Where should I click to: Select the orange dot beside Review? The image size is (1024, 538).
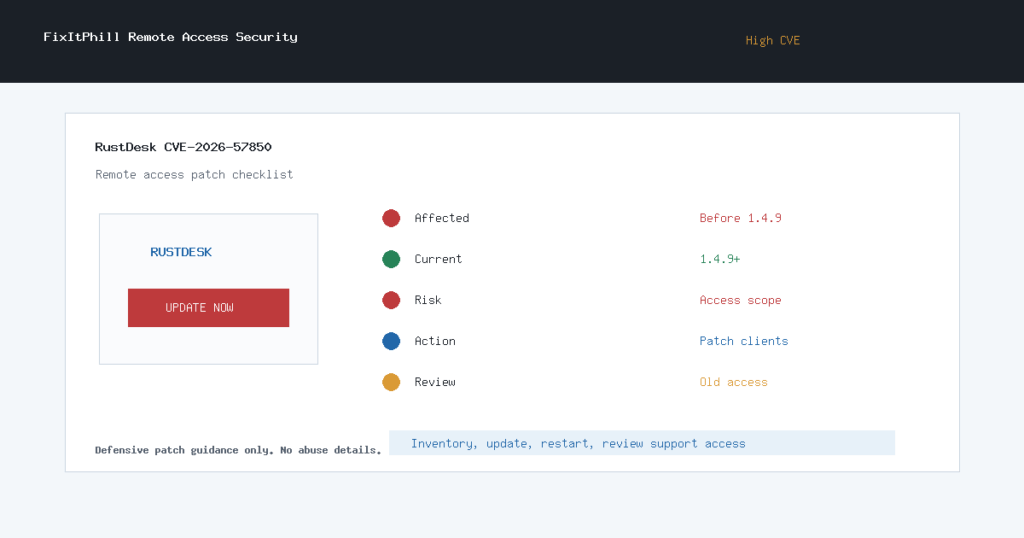pyautogui.click(x=391, y=382)
